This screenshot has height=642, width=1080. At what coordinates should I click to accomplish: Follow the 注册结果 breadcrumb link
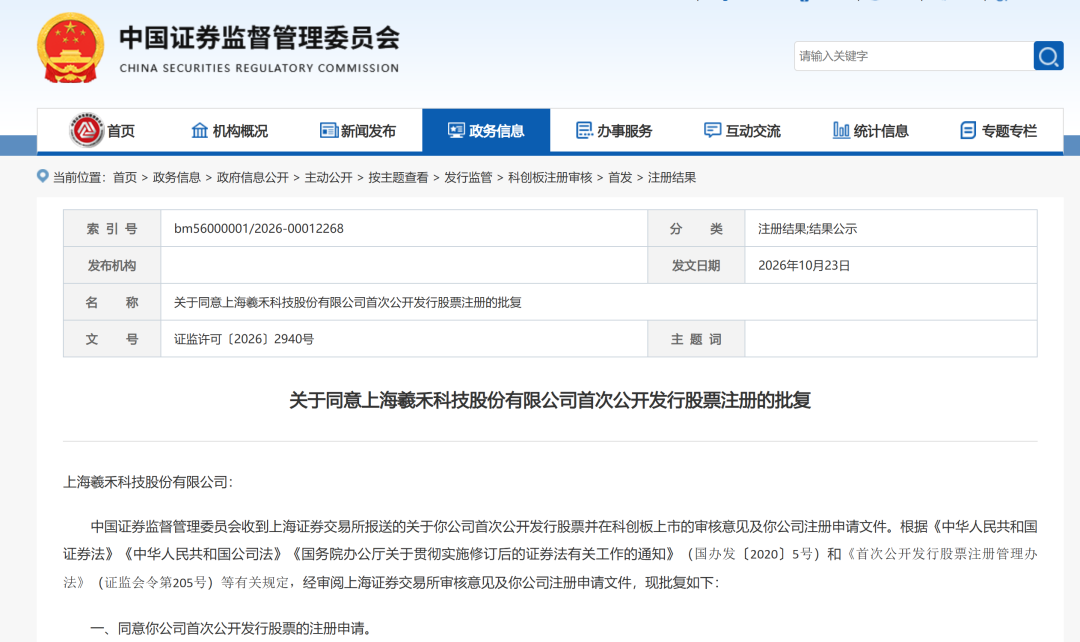[672, 178]
